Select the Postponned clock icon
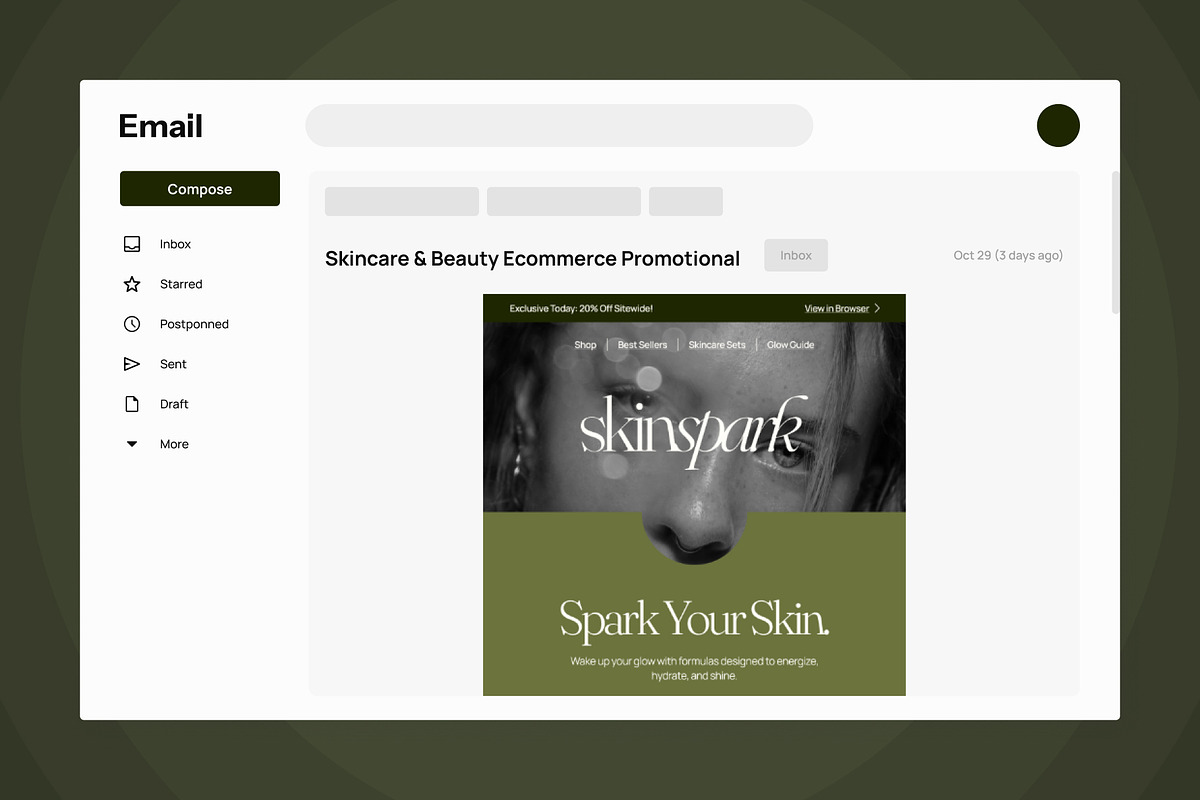The width and height of the screenshot is (1200, 800). (x=132, y=324)
